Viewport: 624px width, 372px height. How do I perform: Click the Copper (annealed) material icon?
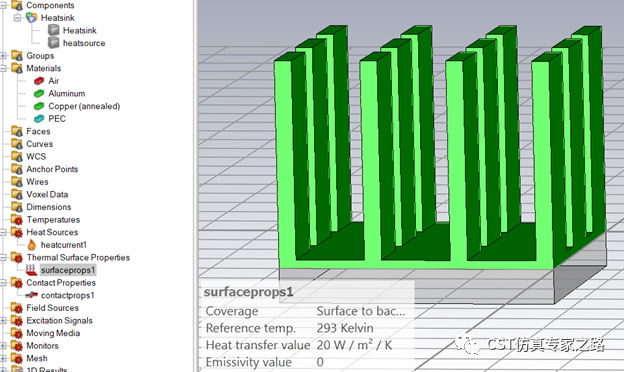[x=39, y=106]
